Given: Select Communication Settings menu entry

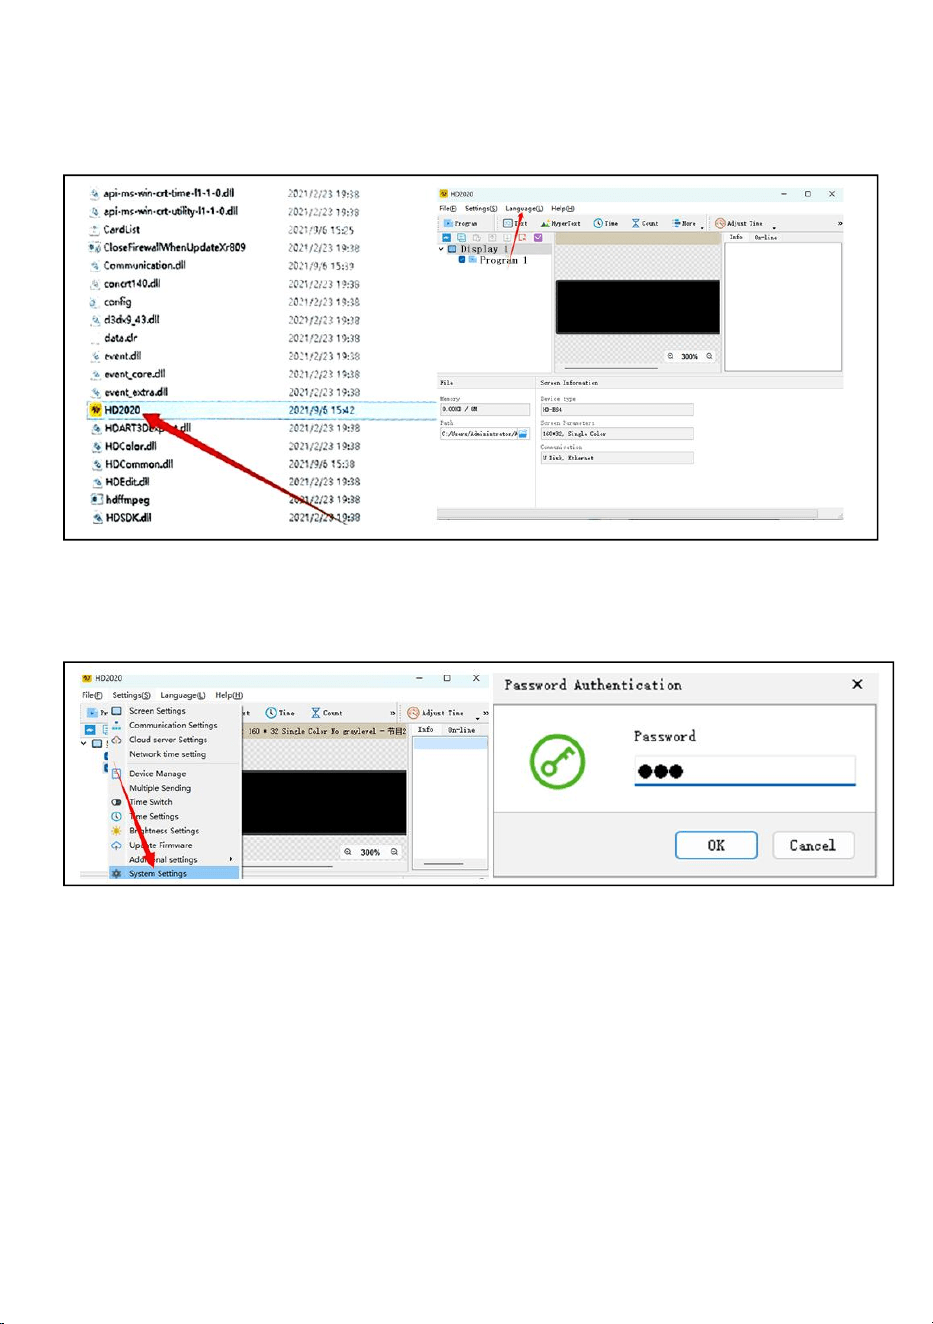Looking at the screenshot, I should click(173, 725).
